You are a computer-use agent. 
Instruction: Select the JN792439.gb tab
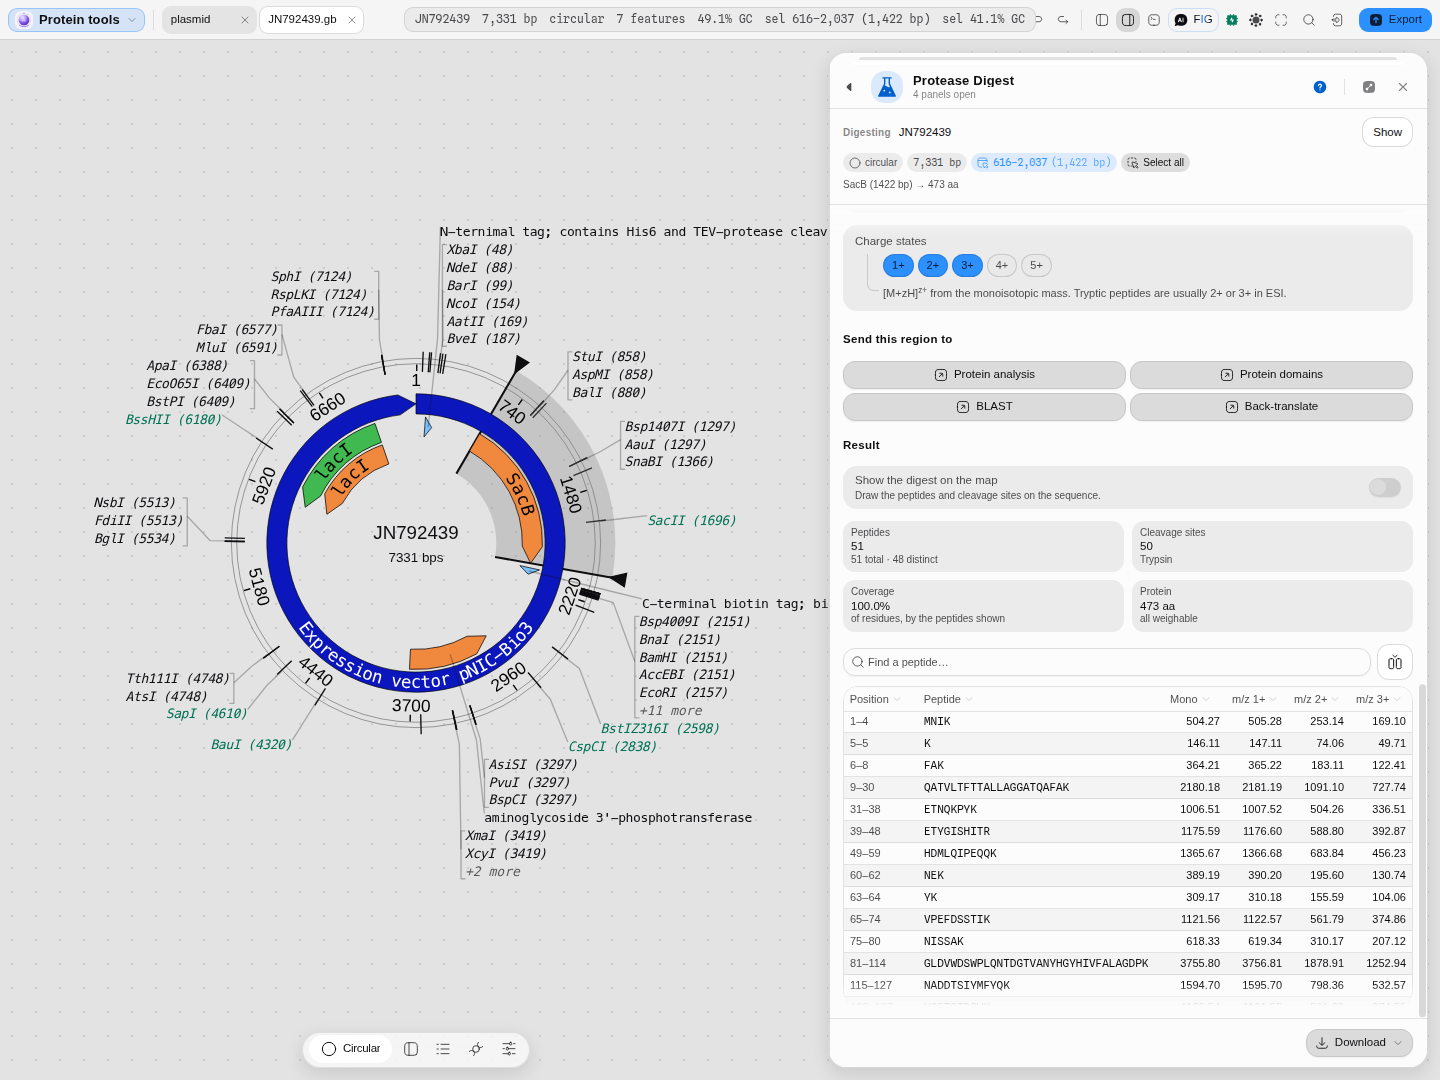pos(310,20)
